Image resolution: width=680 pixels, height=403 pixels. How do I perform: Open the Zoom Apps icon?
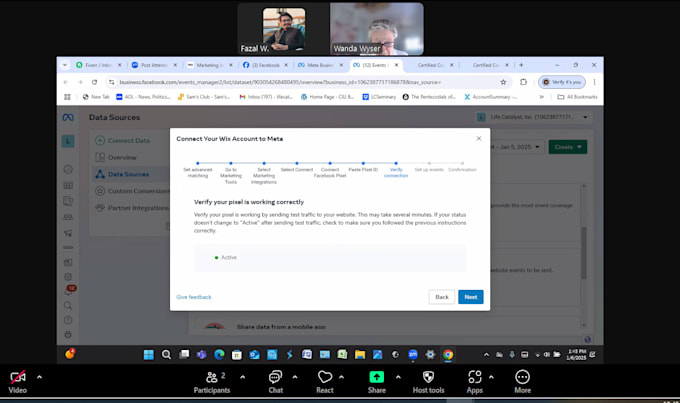point(474,377)
